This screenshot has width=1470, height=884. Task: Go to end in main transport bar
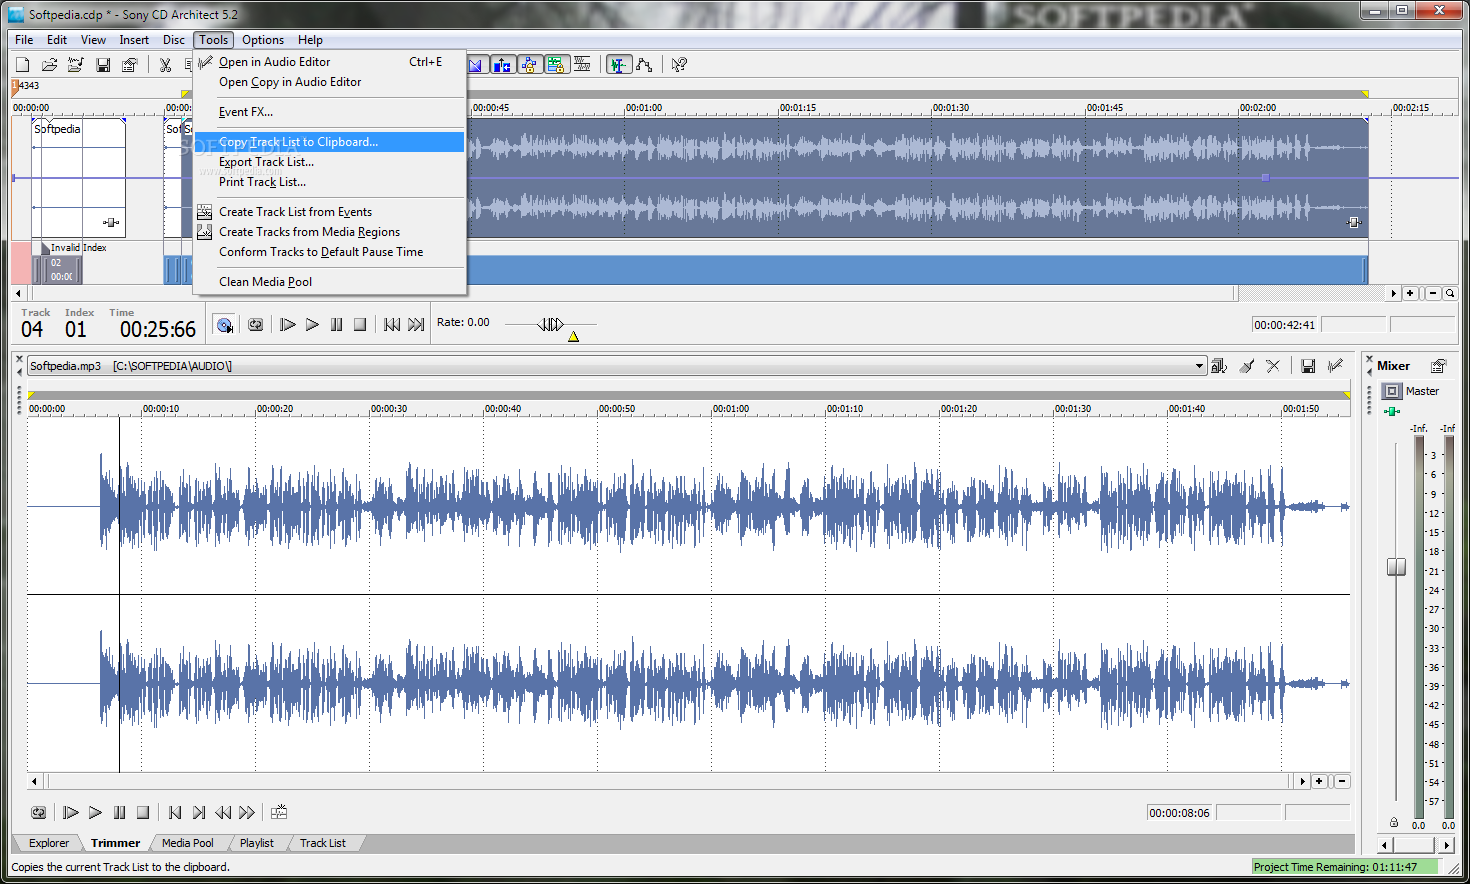416,325
